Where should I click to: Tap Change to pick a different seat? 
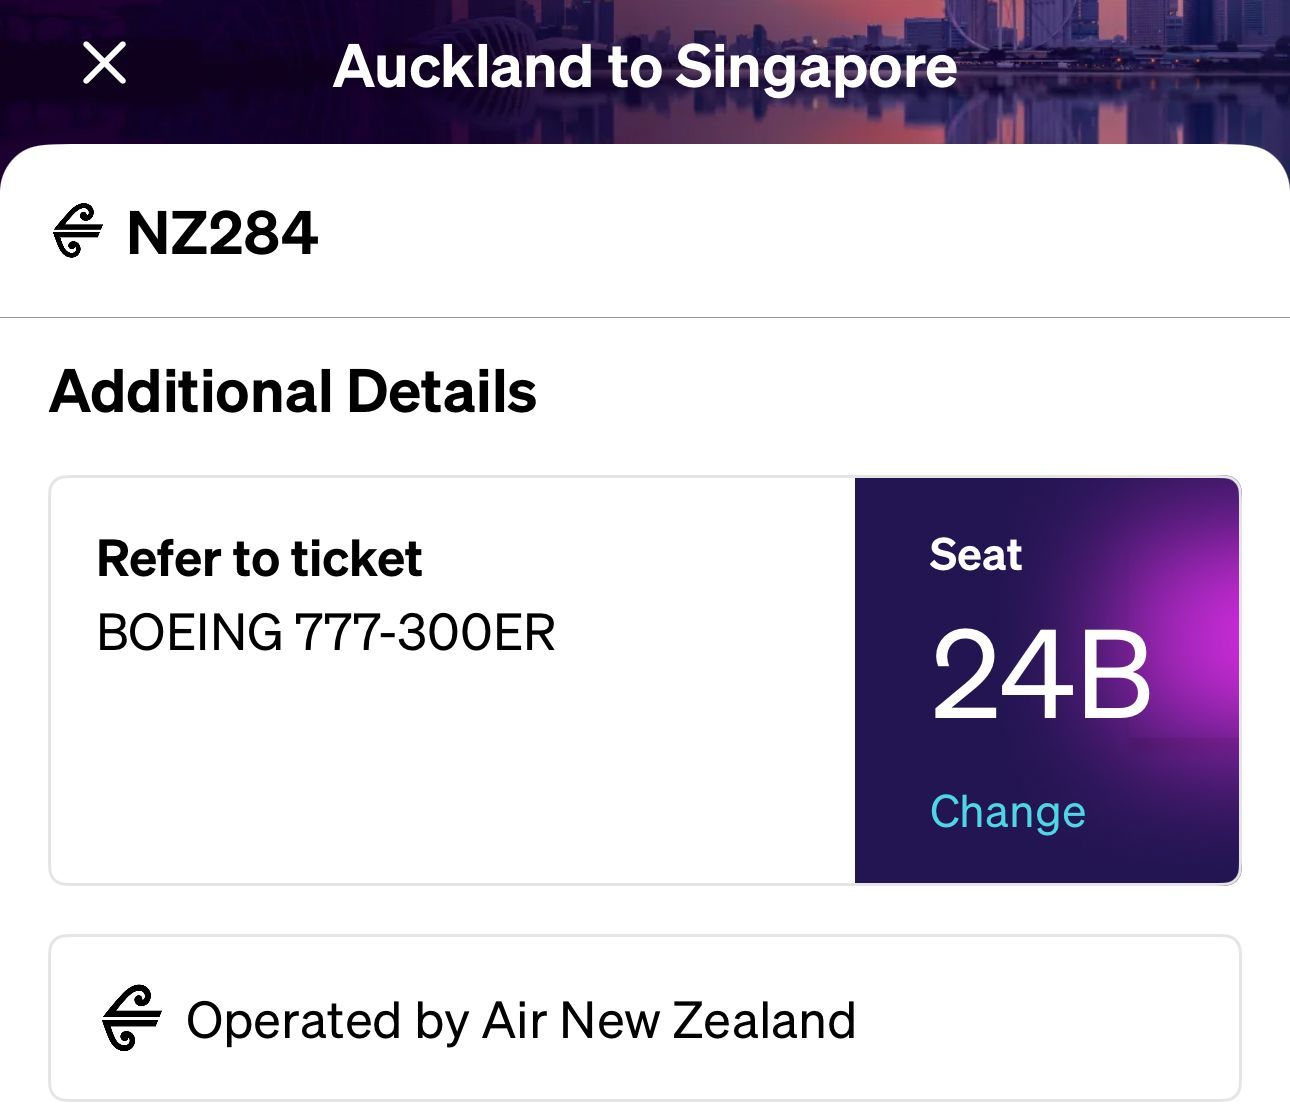point(1007,811)
